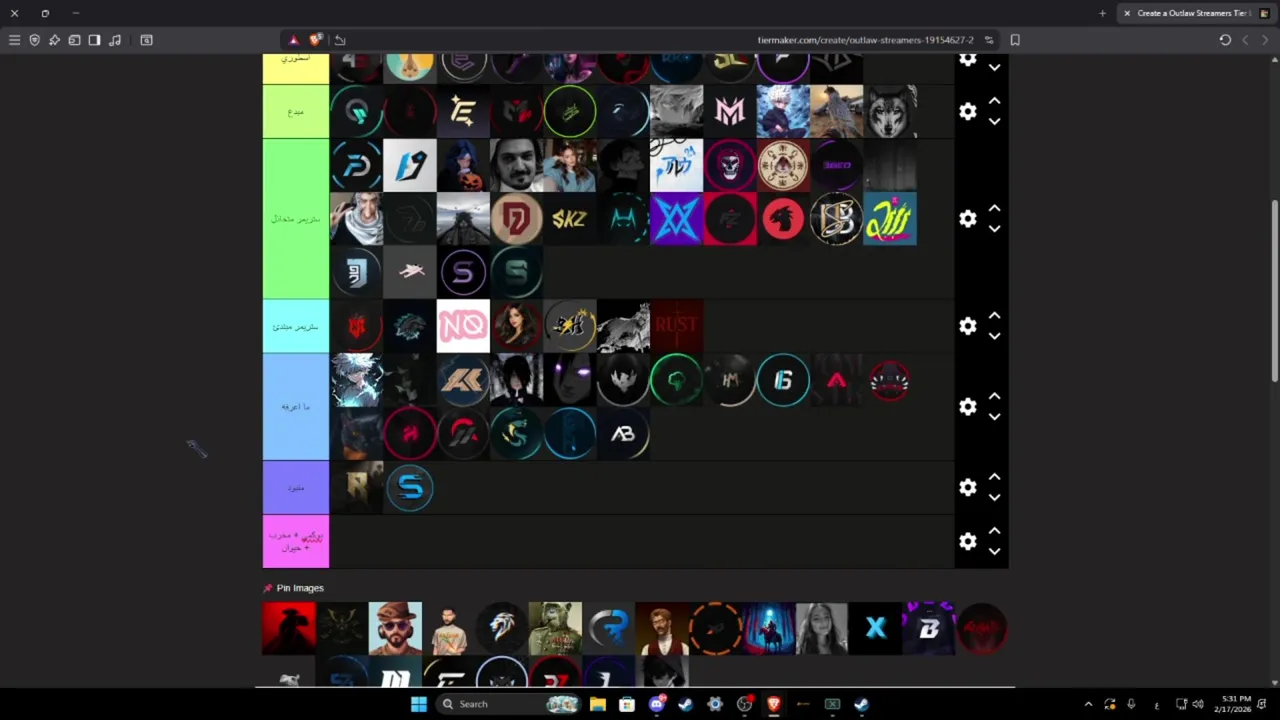Open Brave main menu hamburger icon
The height and width of the screenshot is (720, 1280).
point(14,40)
